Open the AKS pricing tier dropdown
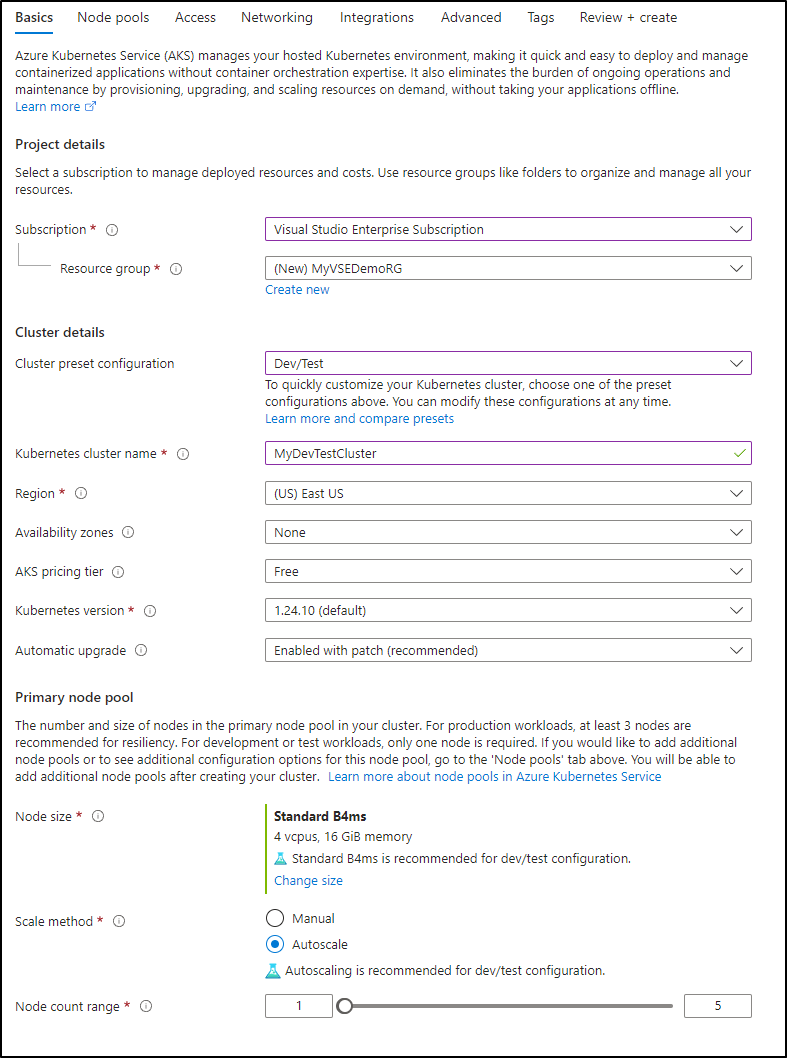 tap(508, 572)
